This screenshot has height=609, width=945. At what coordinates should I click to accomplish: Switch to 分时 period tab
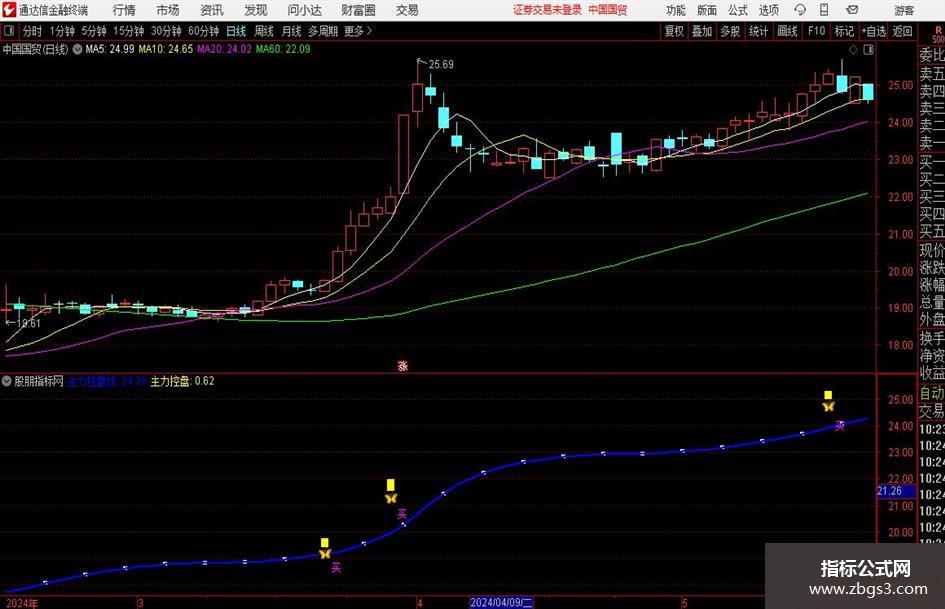33,31
